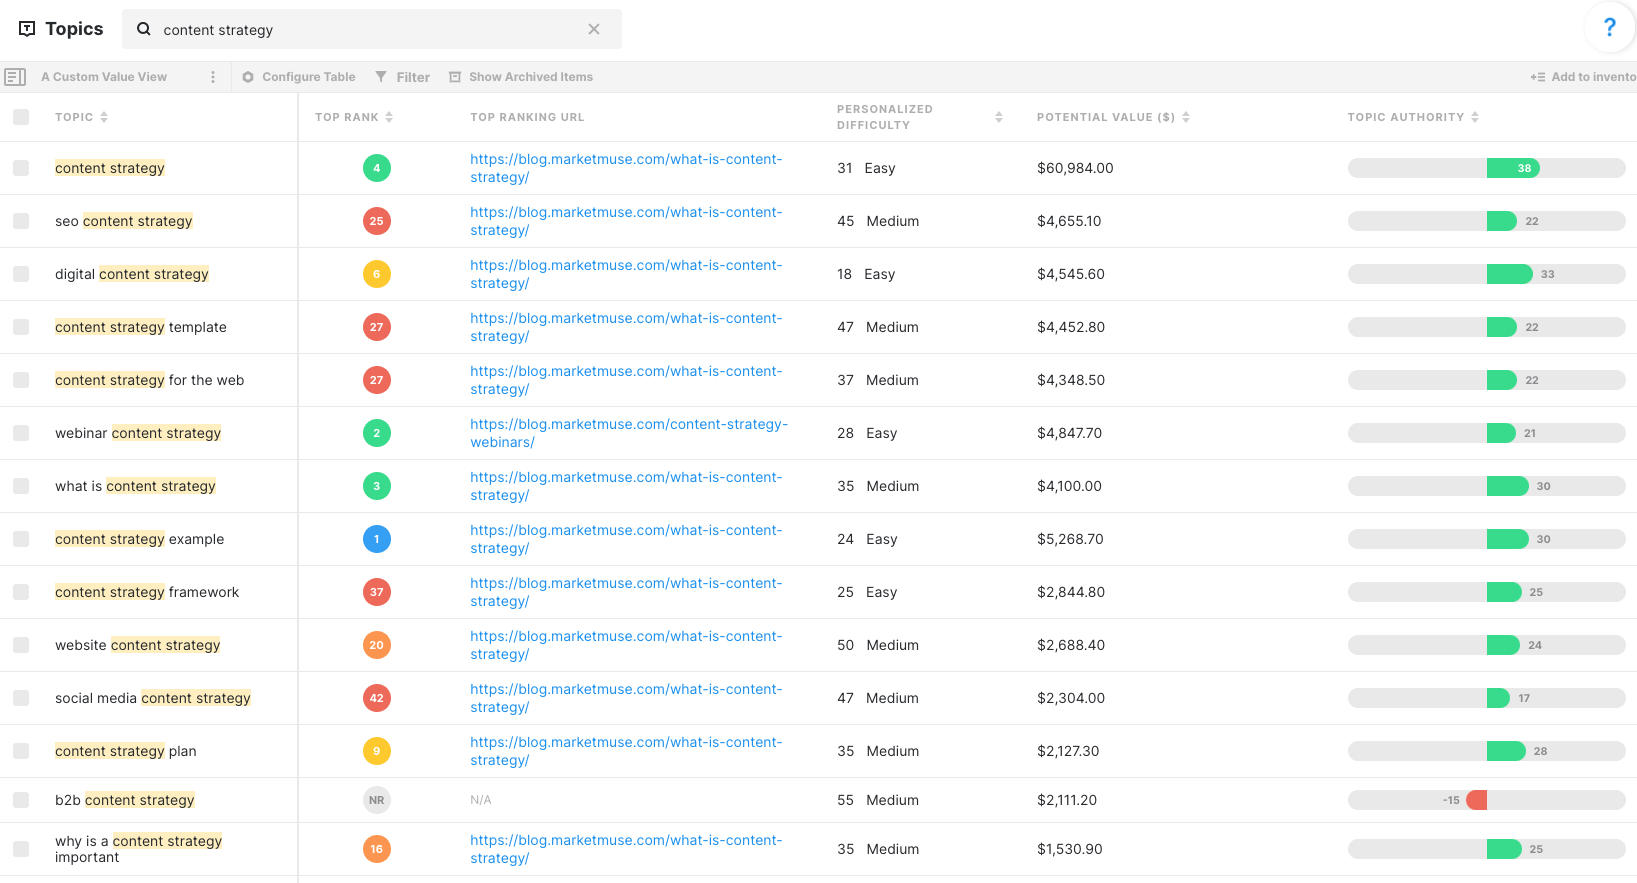Click the help question mark icon

point(1609,28)
